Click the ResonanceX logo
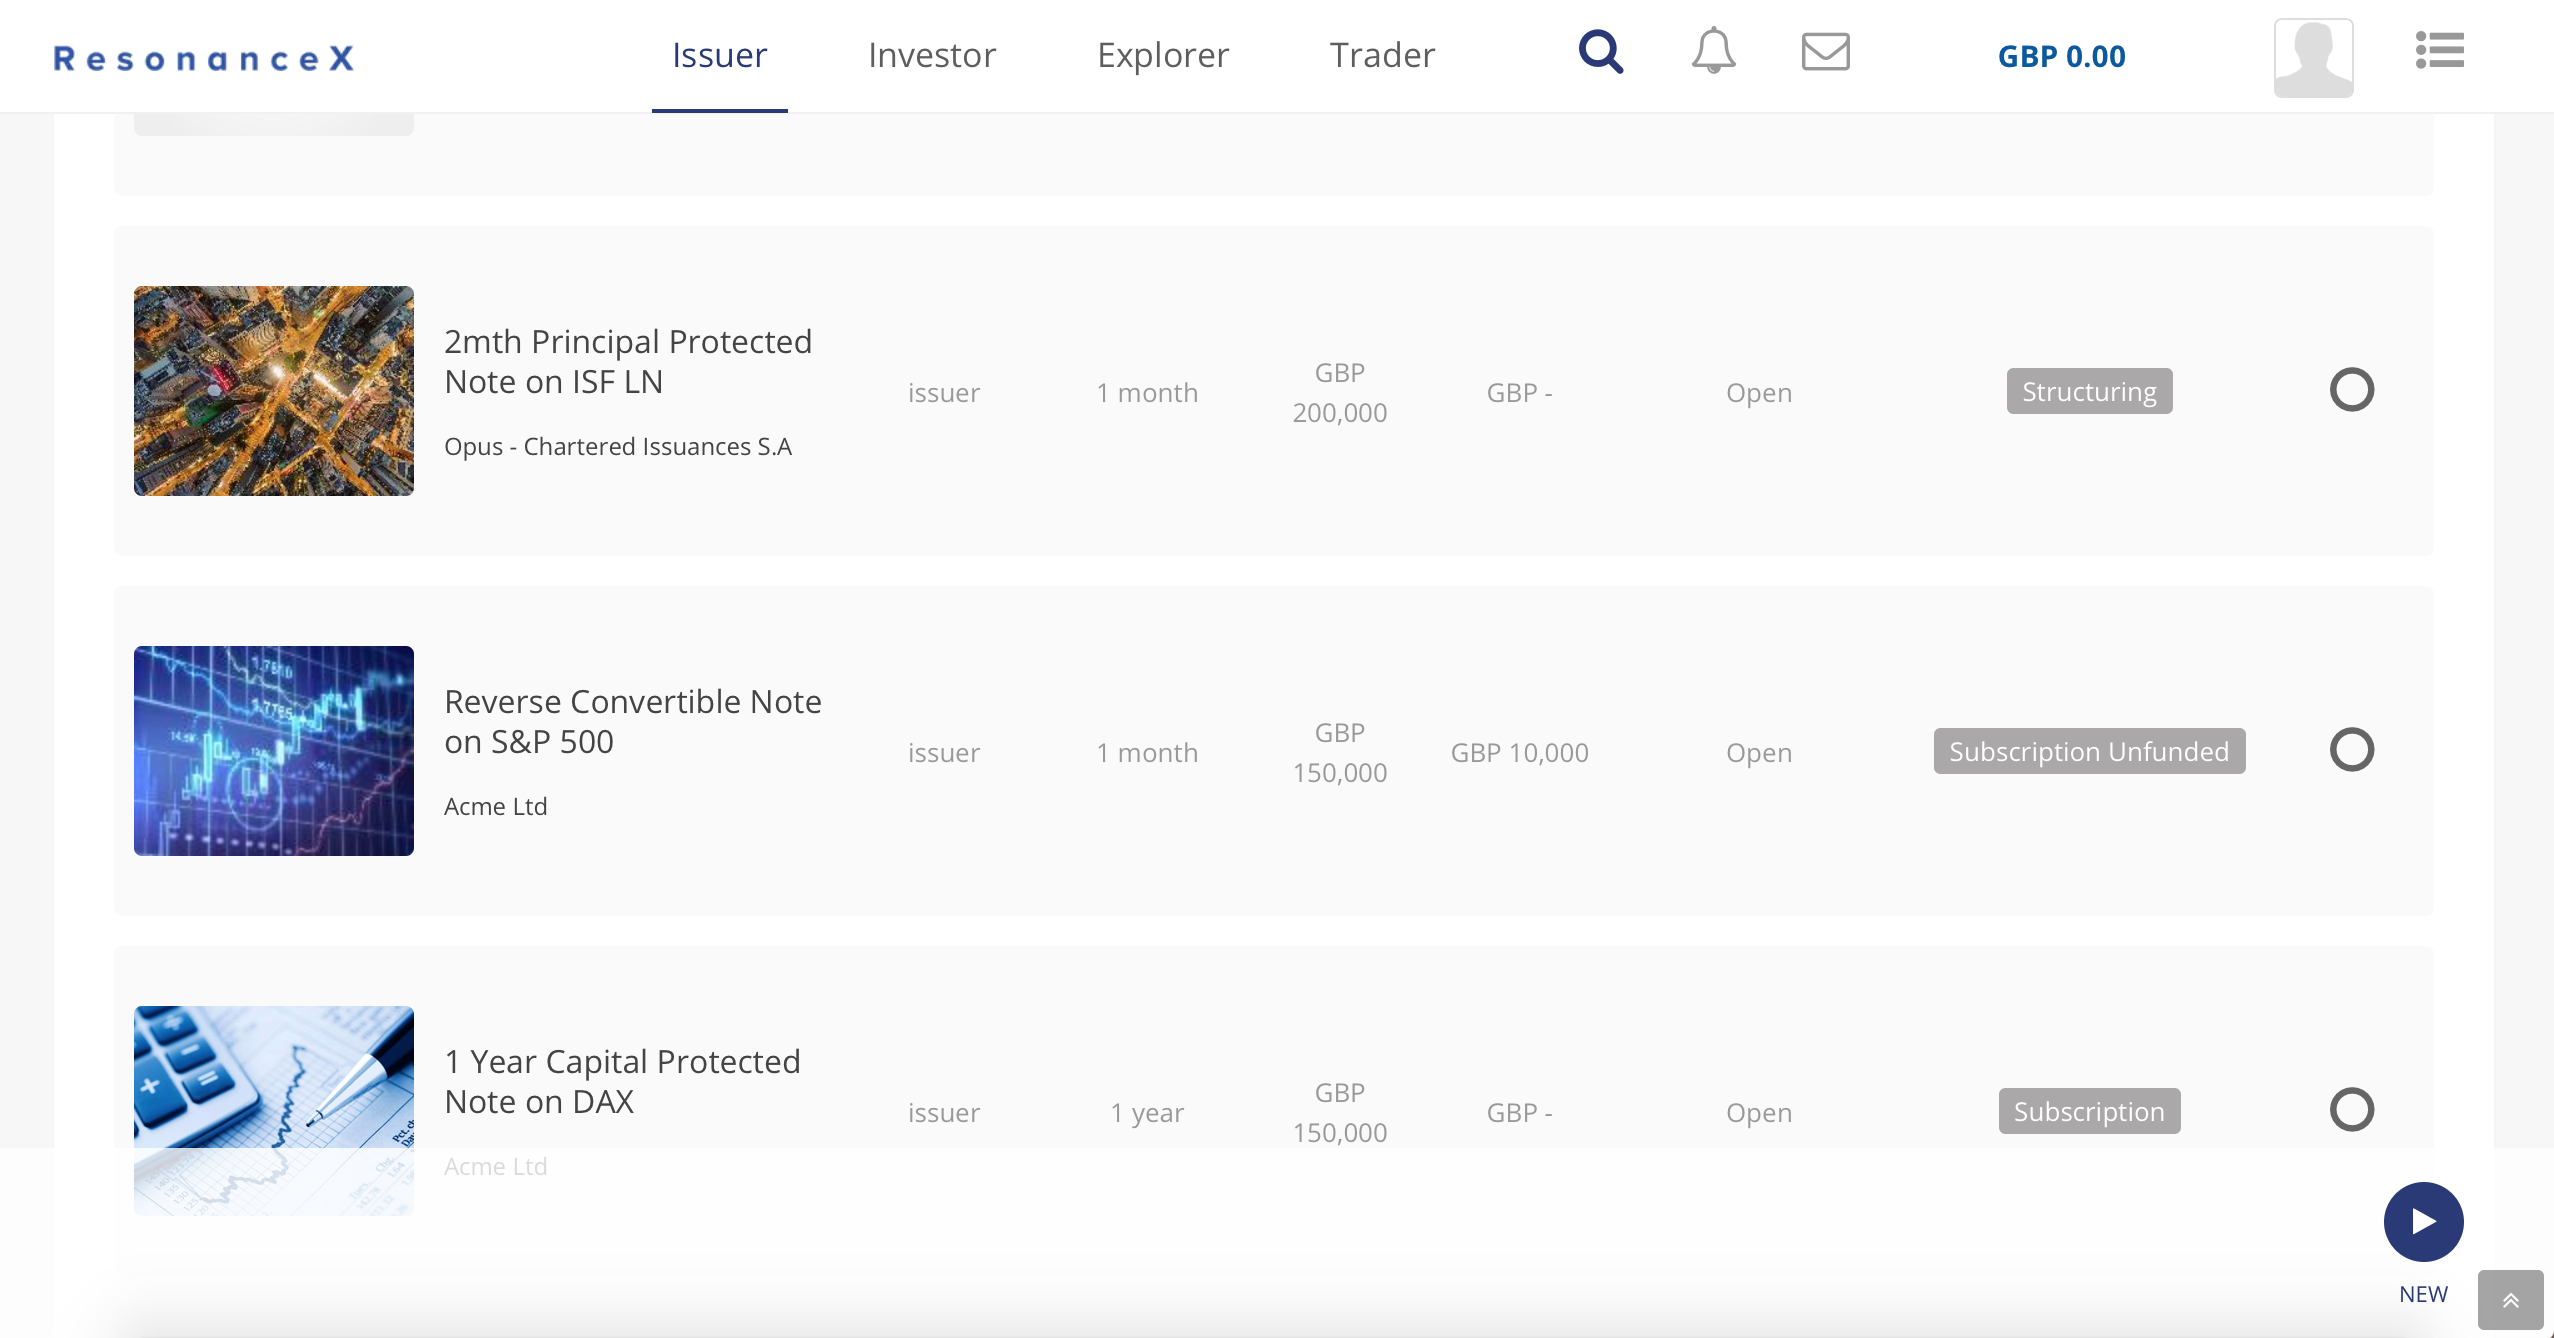 [204, 58]
